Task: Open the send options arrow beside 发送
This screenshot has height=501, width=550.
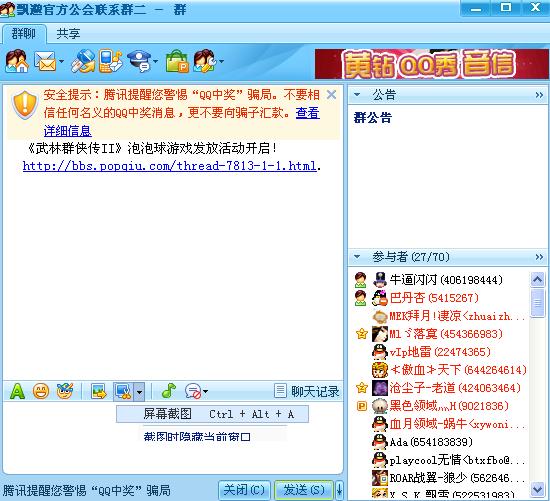Action: (339, 489)
